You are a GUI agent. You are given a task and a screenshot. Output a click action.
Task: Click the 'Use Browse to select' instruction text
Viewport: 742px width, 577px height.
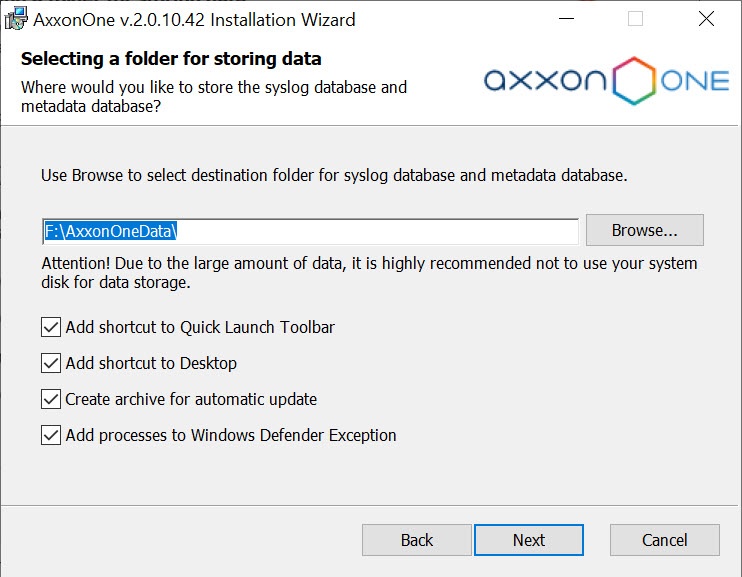[334, 175]
